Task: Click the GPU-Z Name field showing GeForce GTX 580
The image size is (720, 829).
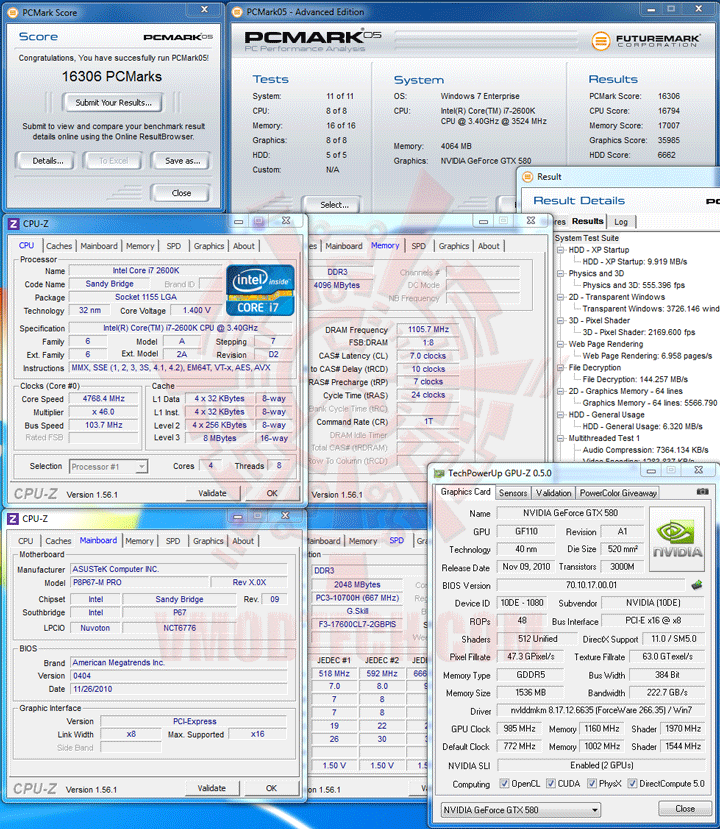Action: (570, 513)
